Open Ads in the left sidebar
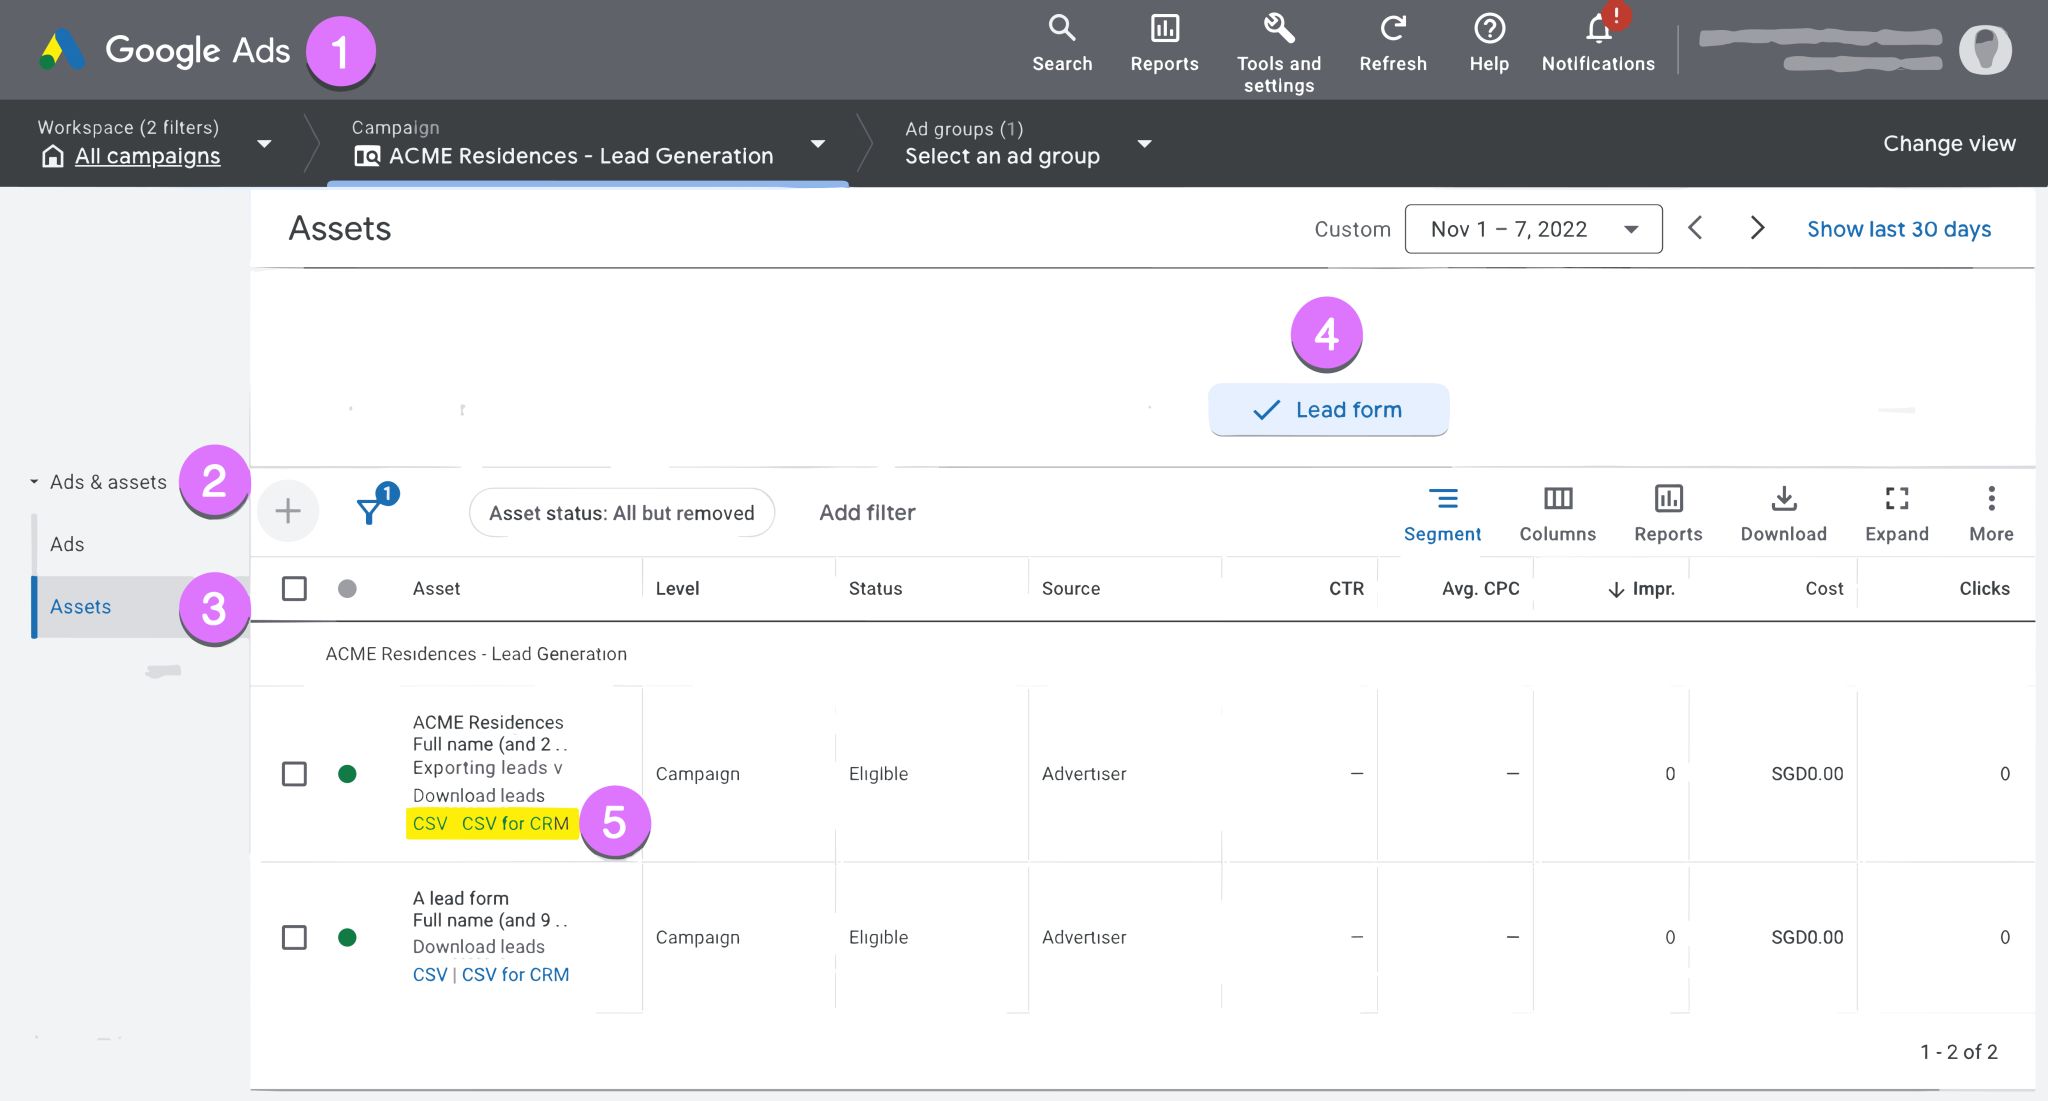This screenshot has width=2048, height=1101. pos(67,544)
